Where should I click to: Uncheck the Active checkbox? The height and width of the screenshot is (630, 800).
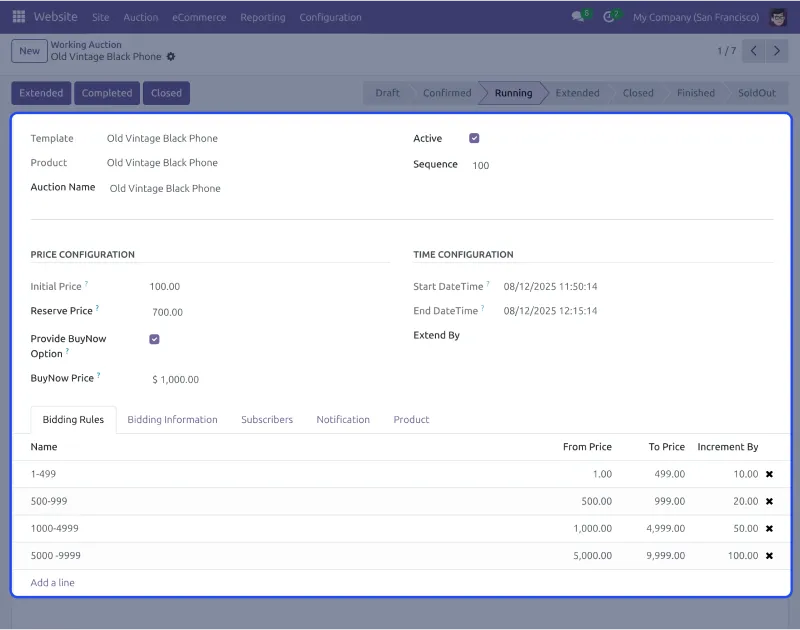[474, 138]
